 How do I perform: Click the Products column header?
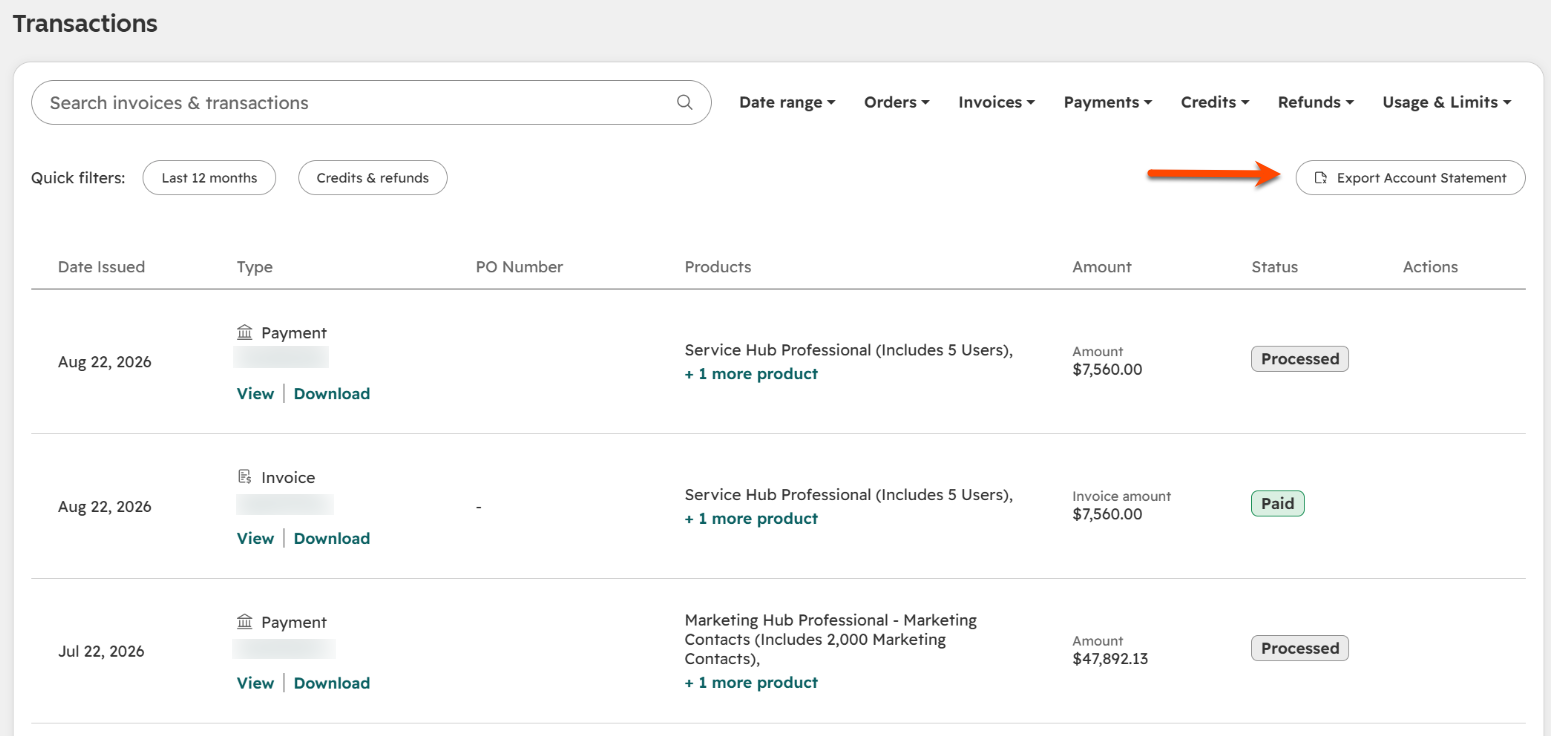[718, 267]
